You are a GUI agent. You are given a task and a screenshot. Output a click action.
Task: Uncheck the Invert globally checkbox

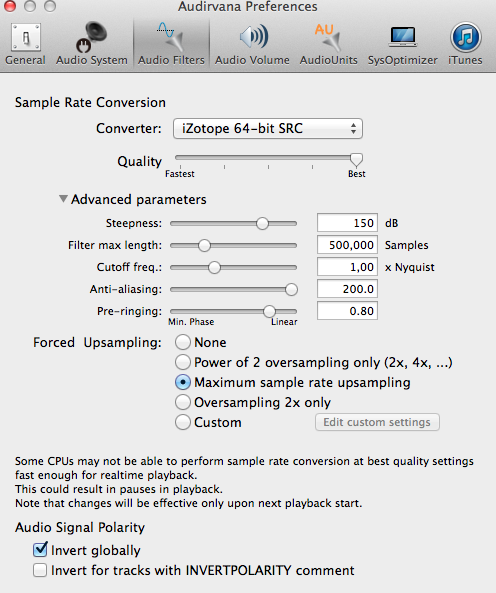click(40, 550)
